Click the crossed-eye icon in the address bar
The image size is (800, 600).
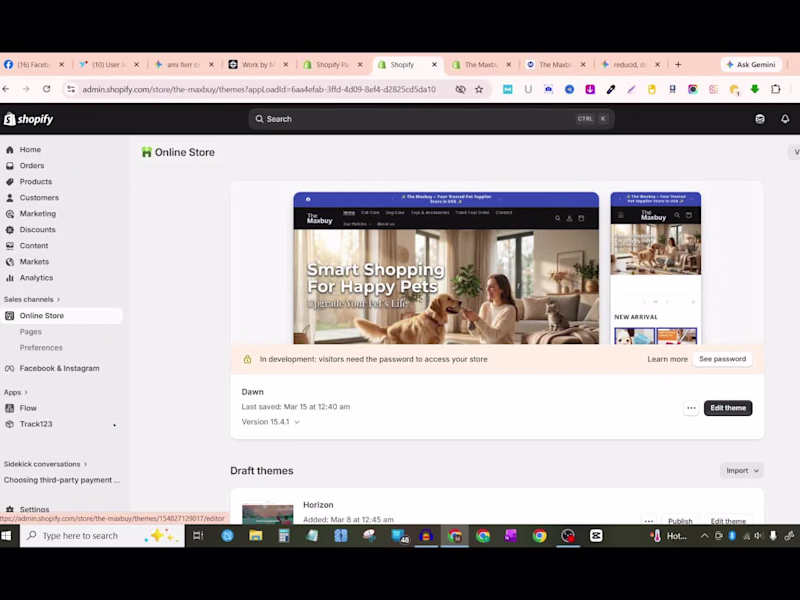tap(460, 89)
